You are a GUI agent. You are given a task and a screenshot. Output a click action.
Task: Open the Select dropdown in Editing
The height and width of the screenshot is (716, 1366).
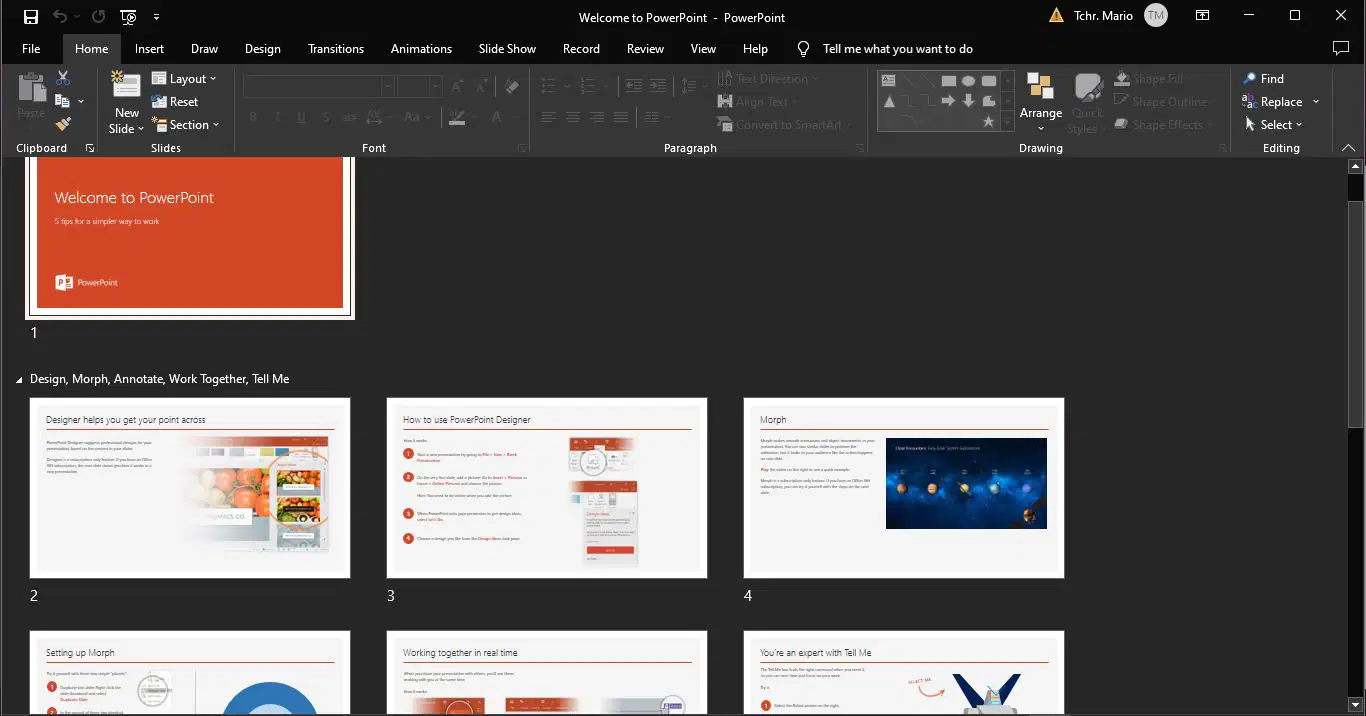pos(1273,125)
